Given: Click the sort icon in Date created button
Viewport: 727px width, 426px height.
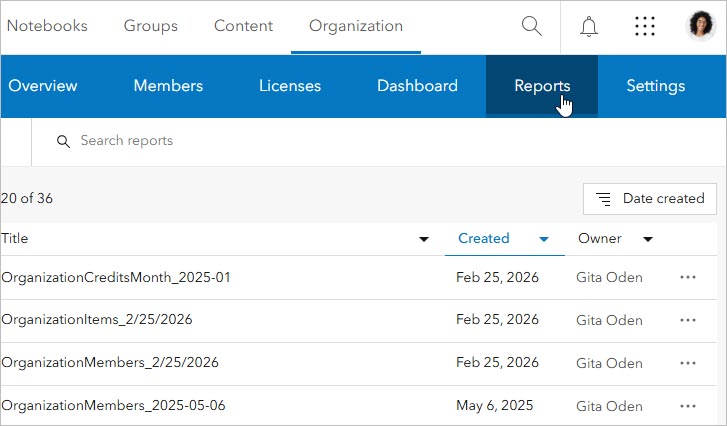Looking at the screenshot, I should tap(603, 199).
